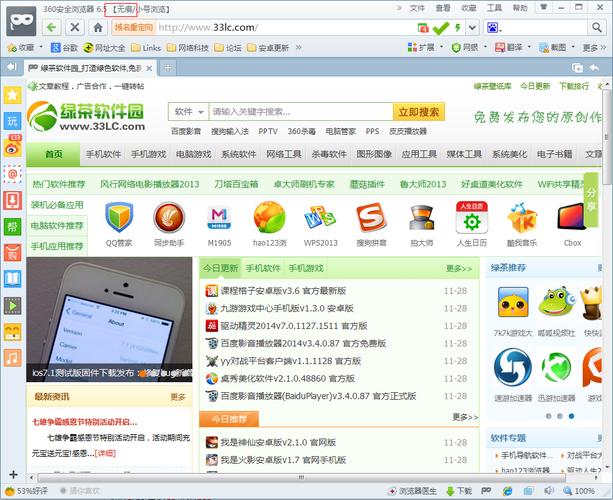
Task: Click the yellow star favorites sidebar icon
Action: click(13, 94)
